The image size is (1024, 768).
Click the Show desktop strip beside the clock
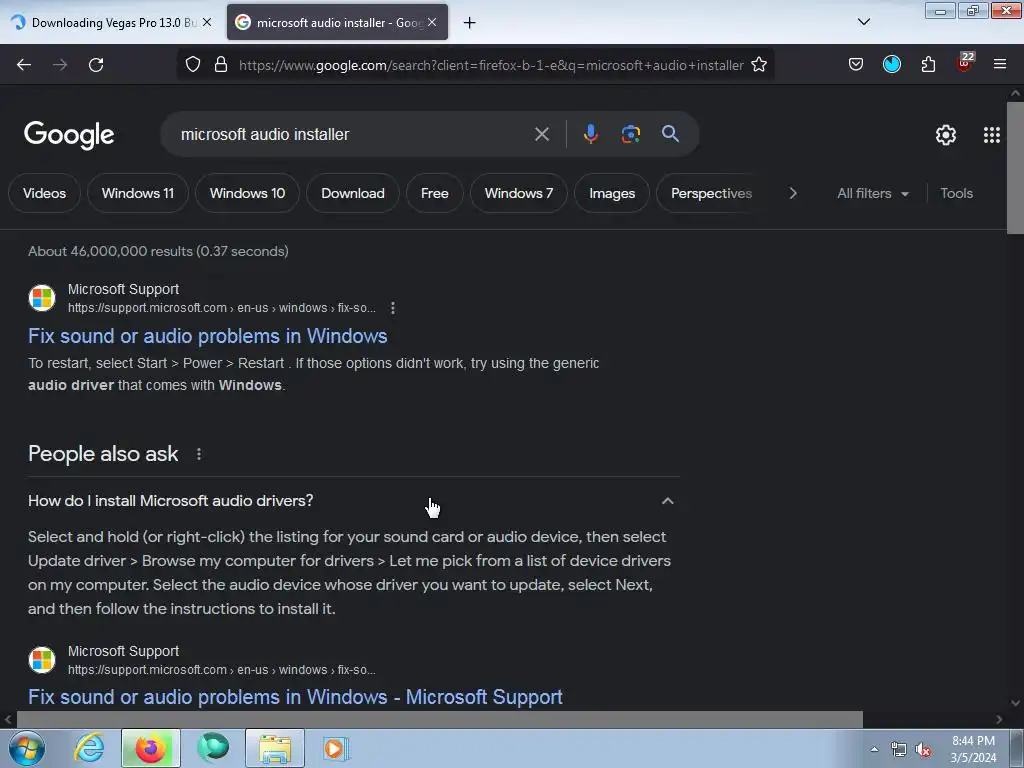pyautogui.click(x=1017, y=748)
